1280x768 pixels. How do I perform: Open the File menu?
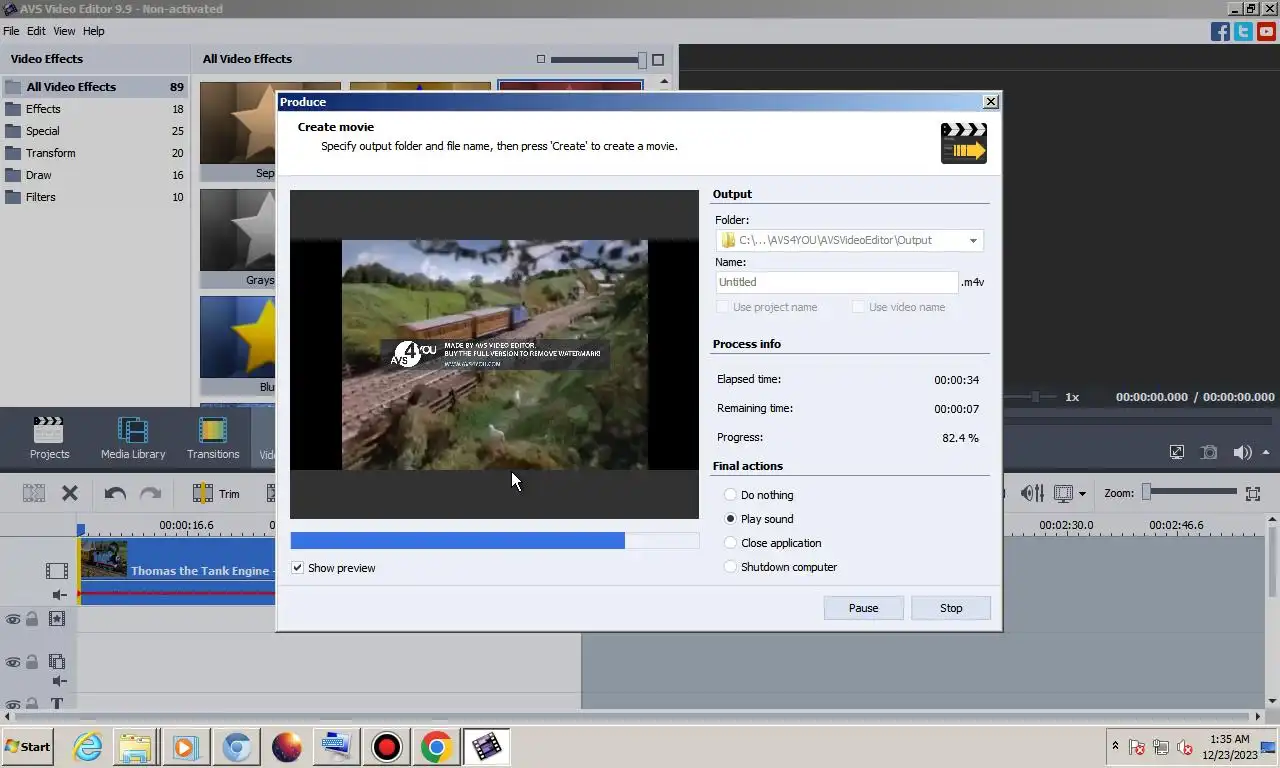(11, 31)
